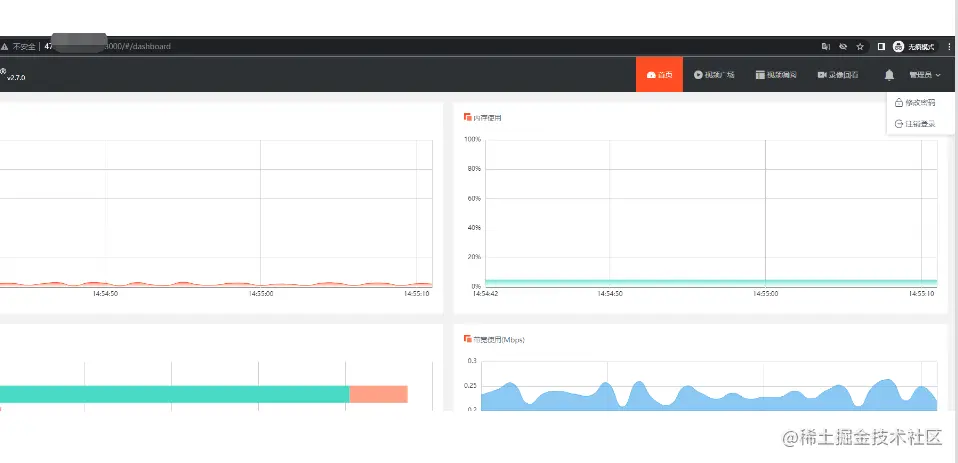Open the 视频调阅 menu item

776,75
